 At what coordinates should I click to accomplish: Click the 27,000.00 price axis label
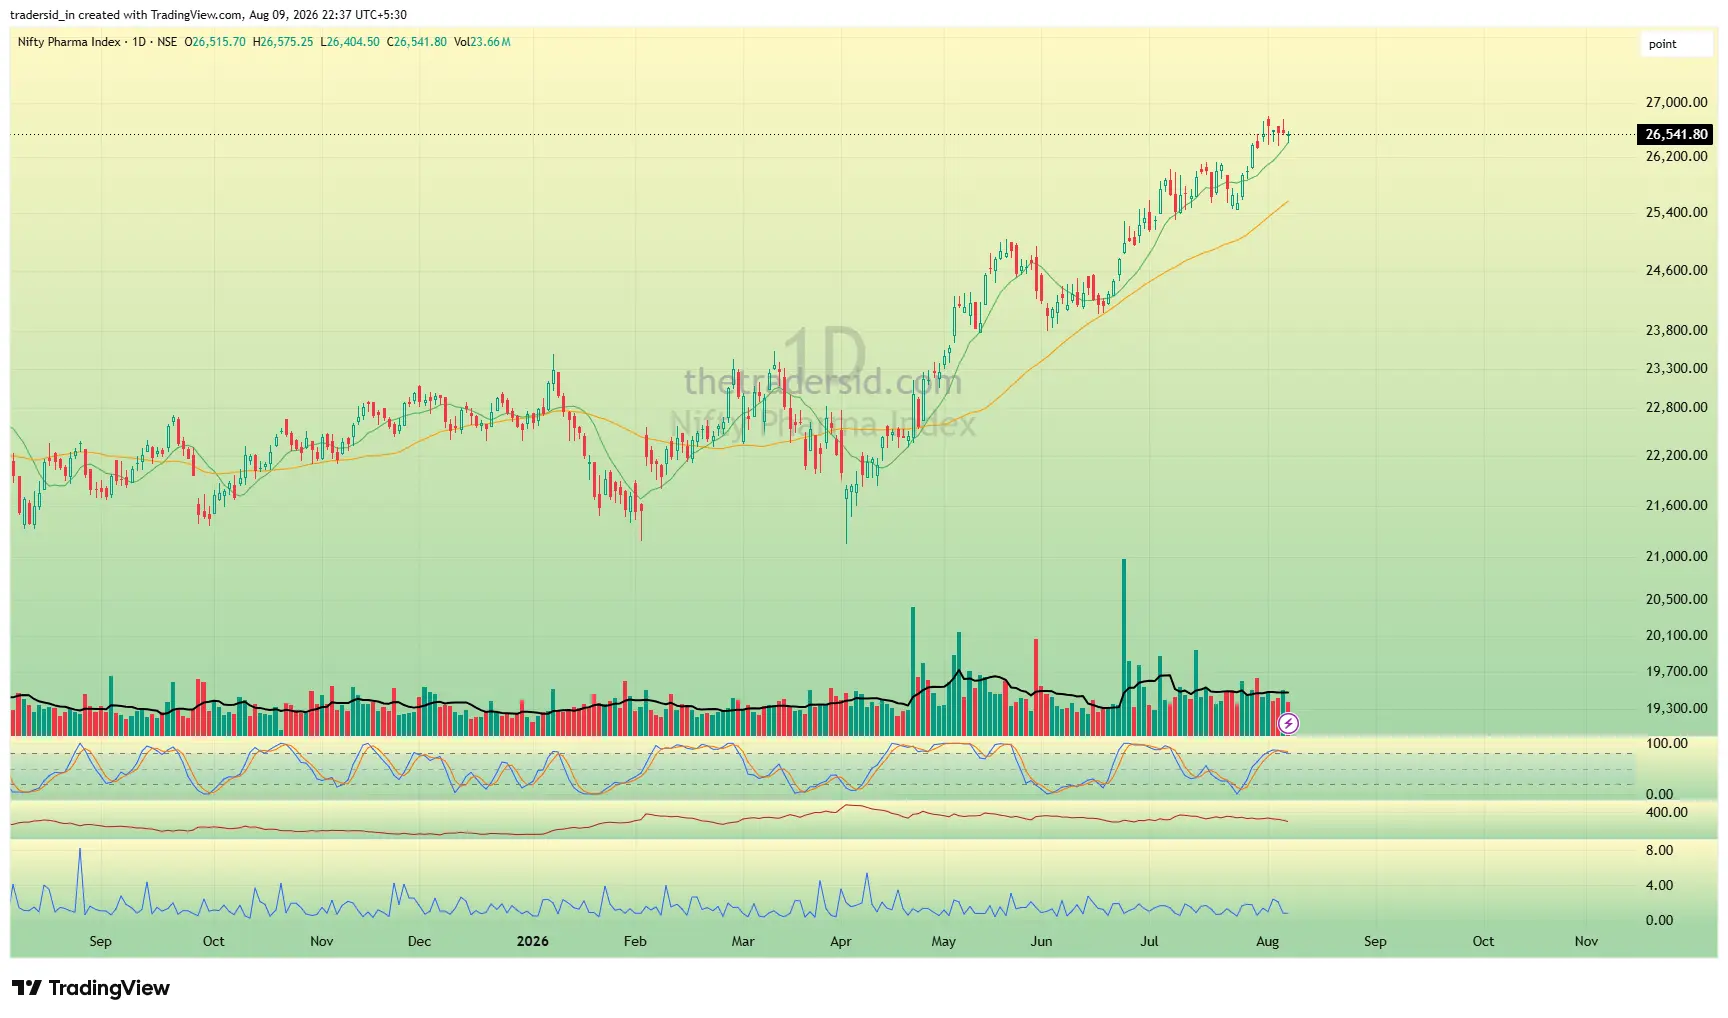pyautogui.click(x=1676, y=102)
